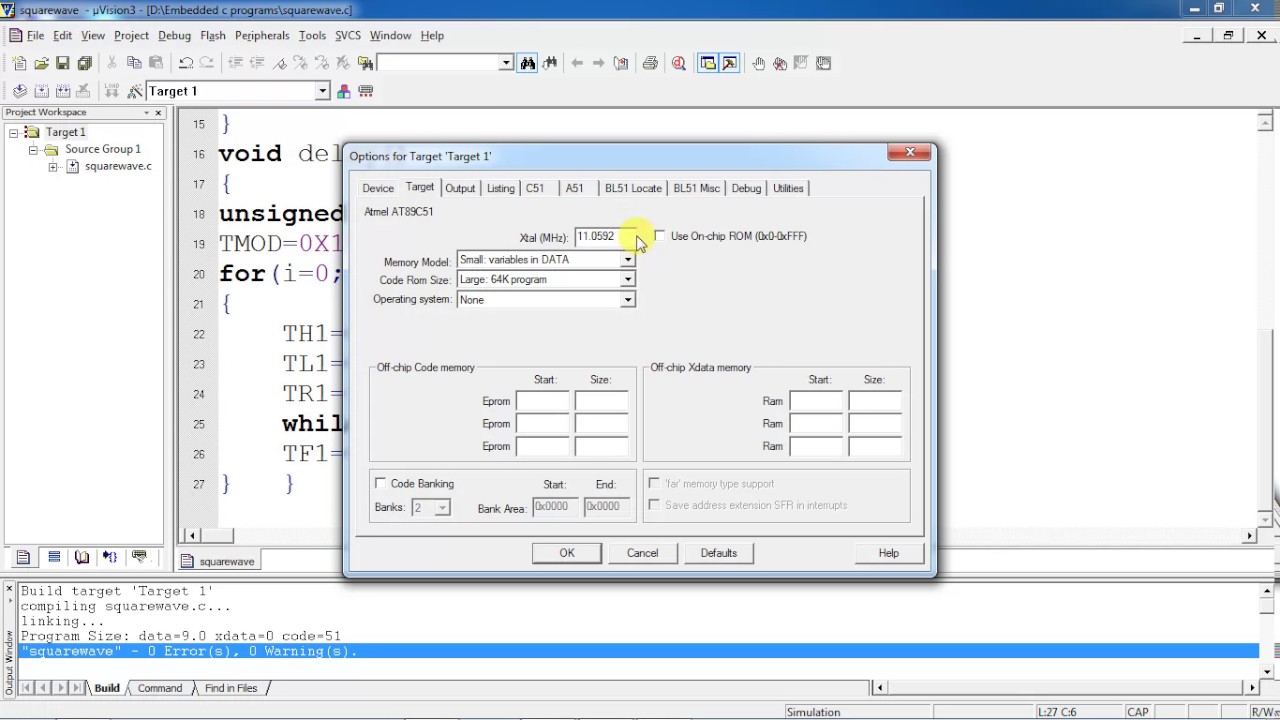Click the Paste clipboard icon
Image resolution: width=1280 pixels, height=720 pixels.
click(x=156, y=63)
